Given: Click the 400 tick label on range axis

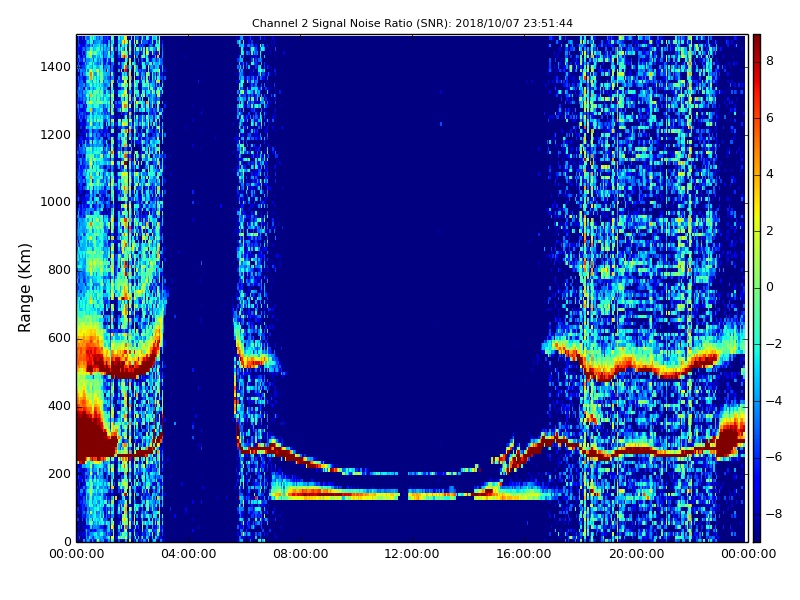Looking at the screenshot, I should [x=59, y=406].
